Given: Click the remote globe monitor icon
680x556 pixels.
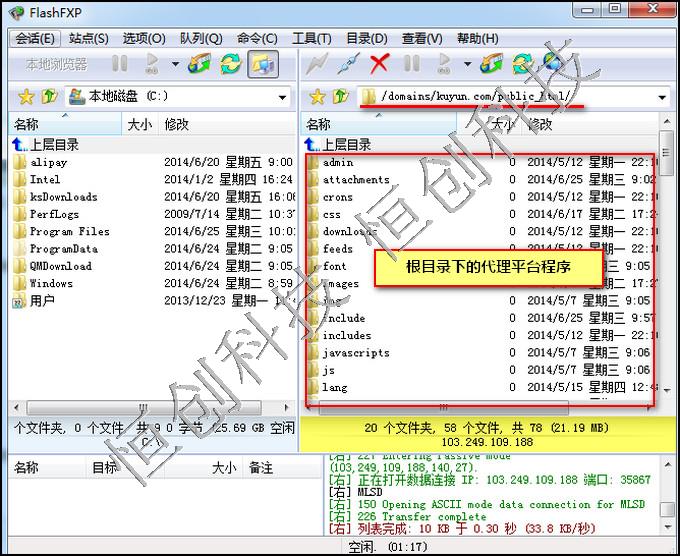Looking at the screenshot, I should (x=552, y=63).
